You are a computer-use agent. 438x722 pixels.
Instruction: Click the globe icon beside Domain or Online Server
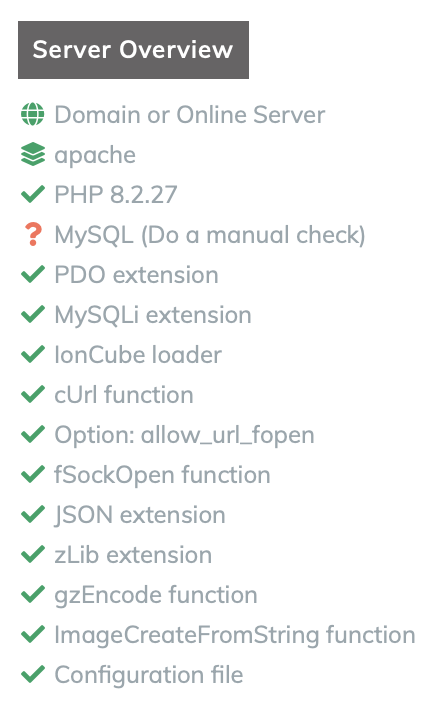click(33, 114)
